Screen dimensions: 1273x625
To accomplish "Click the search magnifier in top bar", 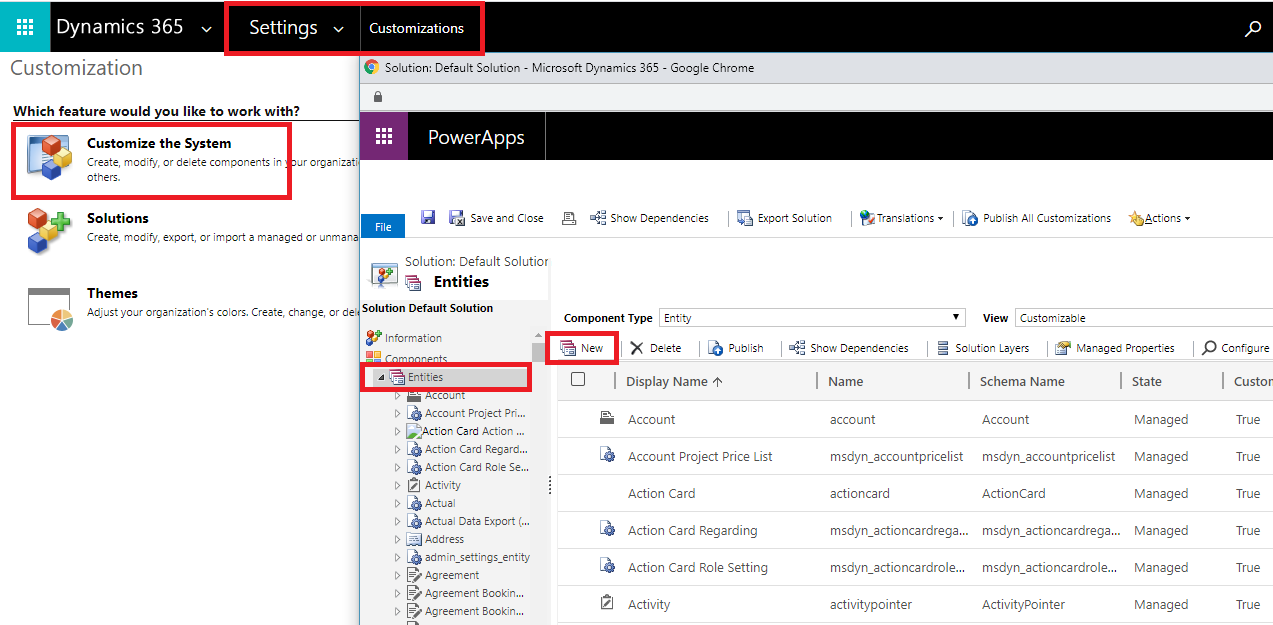I will pos(1252,29).
